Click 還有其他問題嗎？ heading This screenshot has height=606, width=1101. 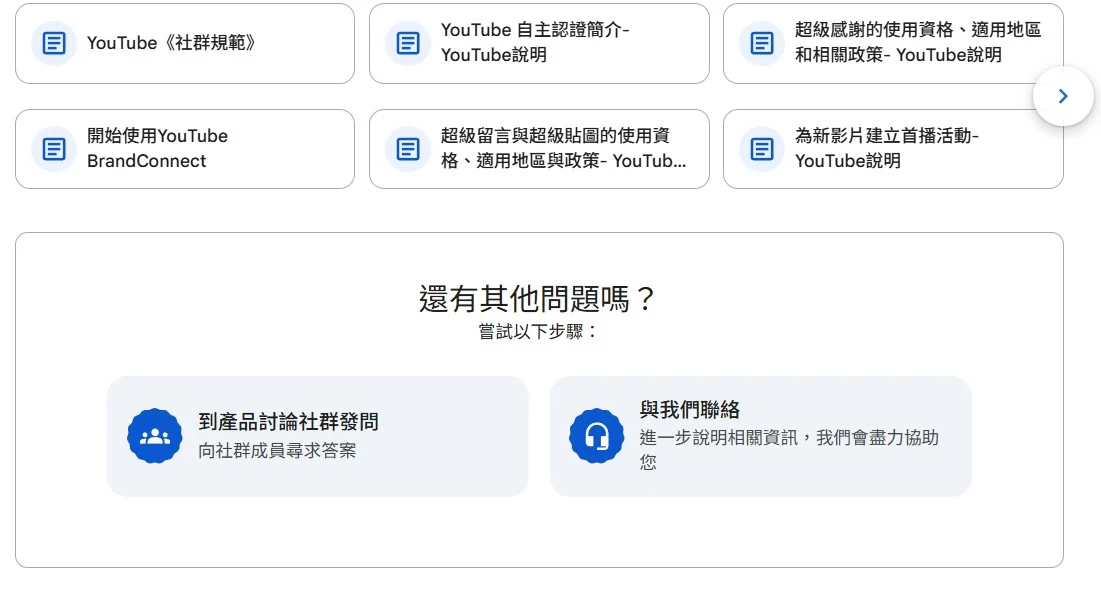[537, 299]
